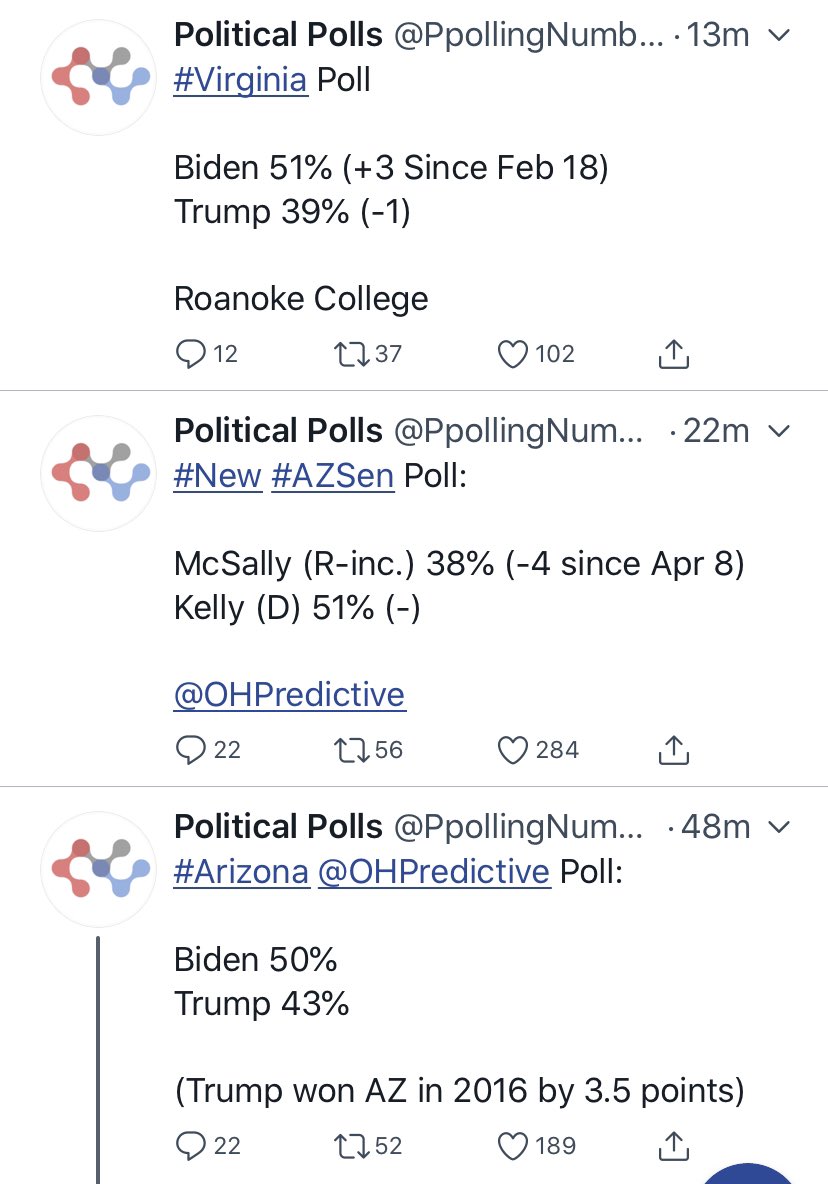Open options chevron on 13m tweet
The image size is (828, 1184).
coord(779,36)
